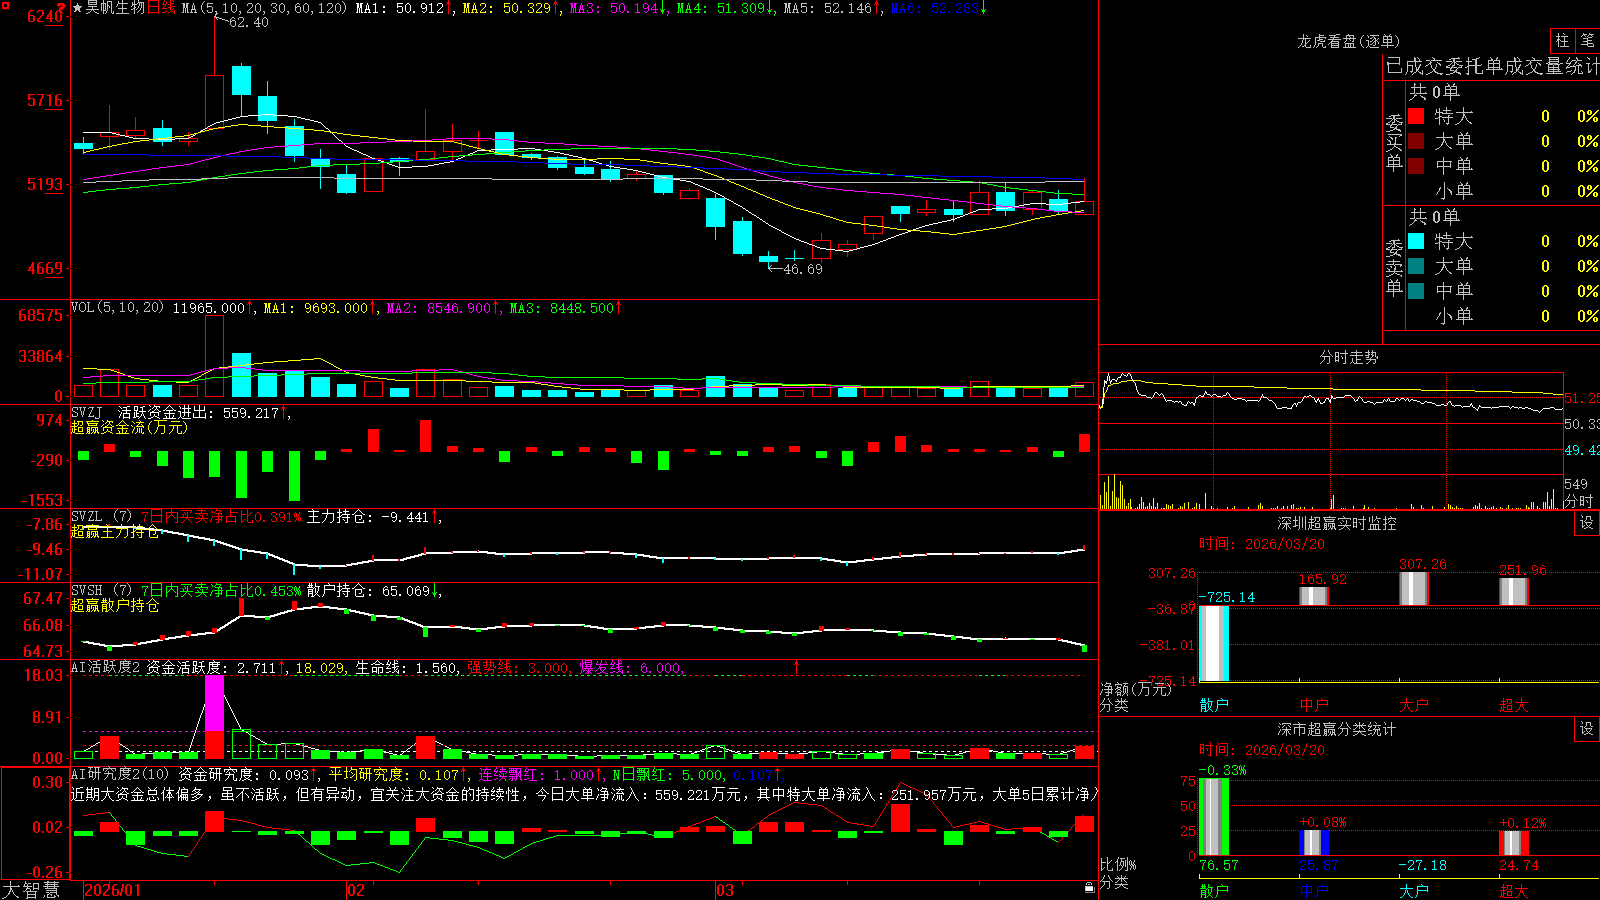The height and width of the screenshot is (900, 1600).
Task: Click the red question mark help icon
Action: pyautogui.click(x=61, y=7)
